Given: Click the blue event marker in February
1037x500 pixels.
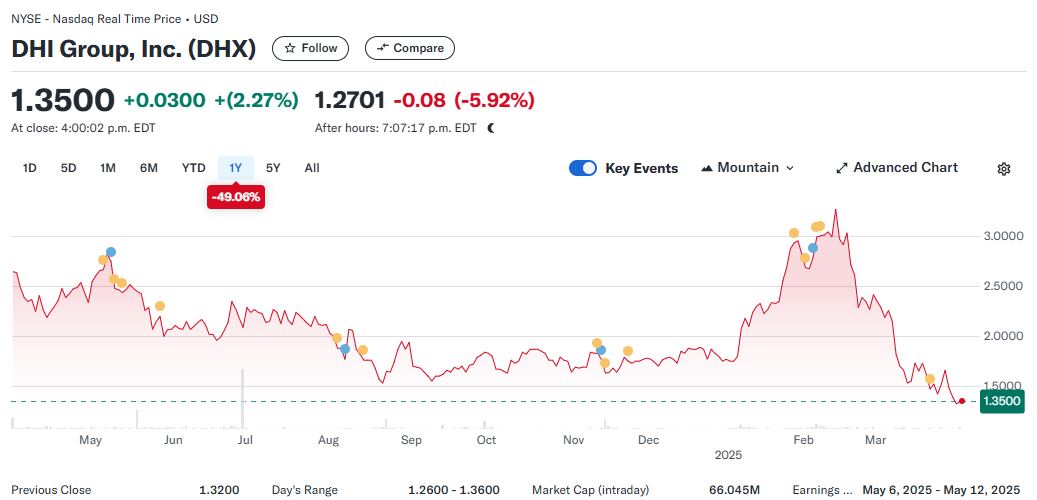Looking at the screenshot, I should pos(813,248).
